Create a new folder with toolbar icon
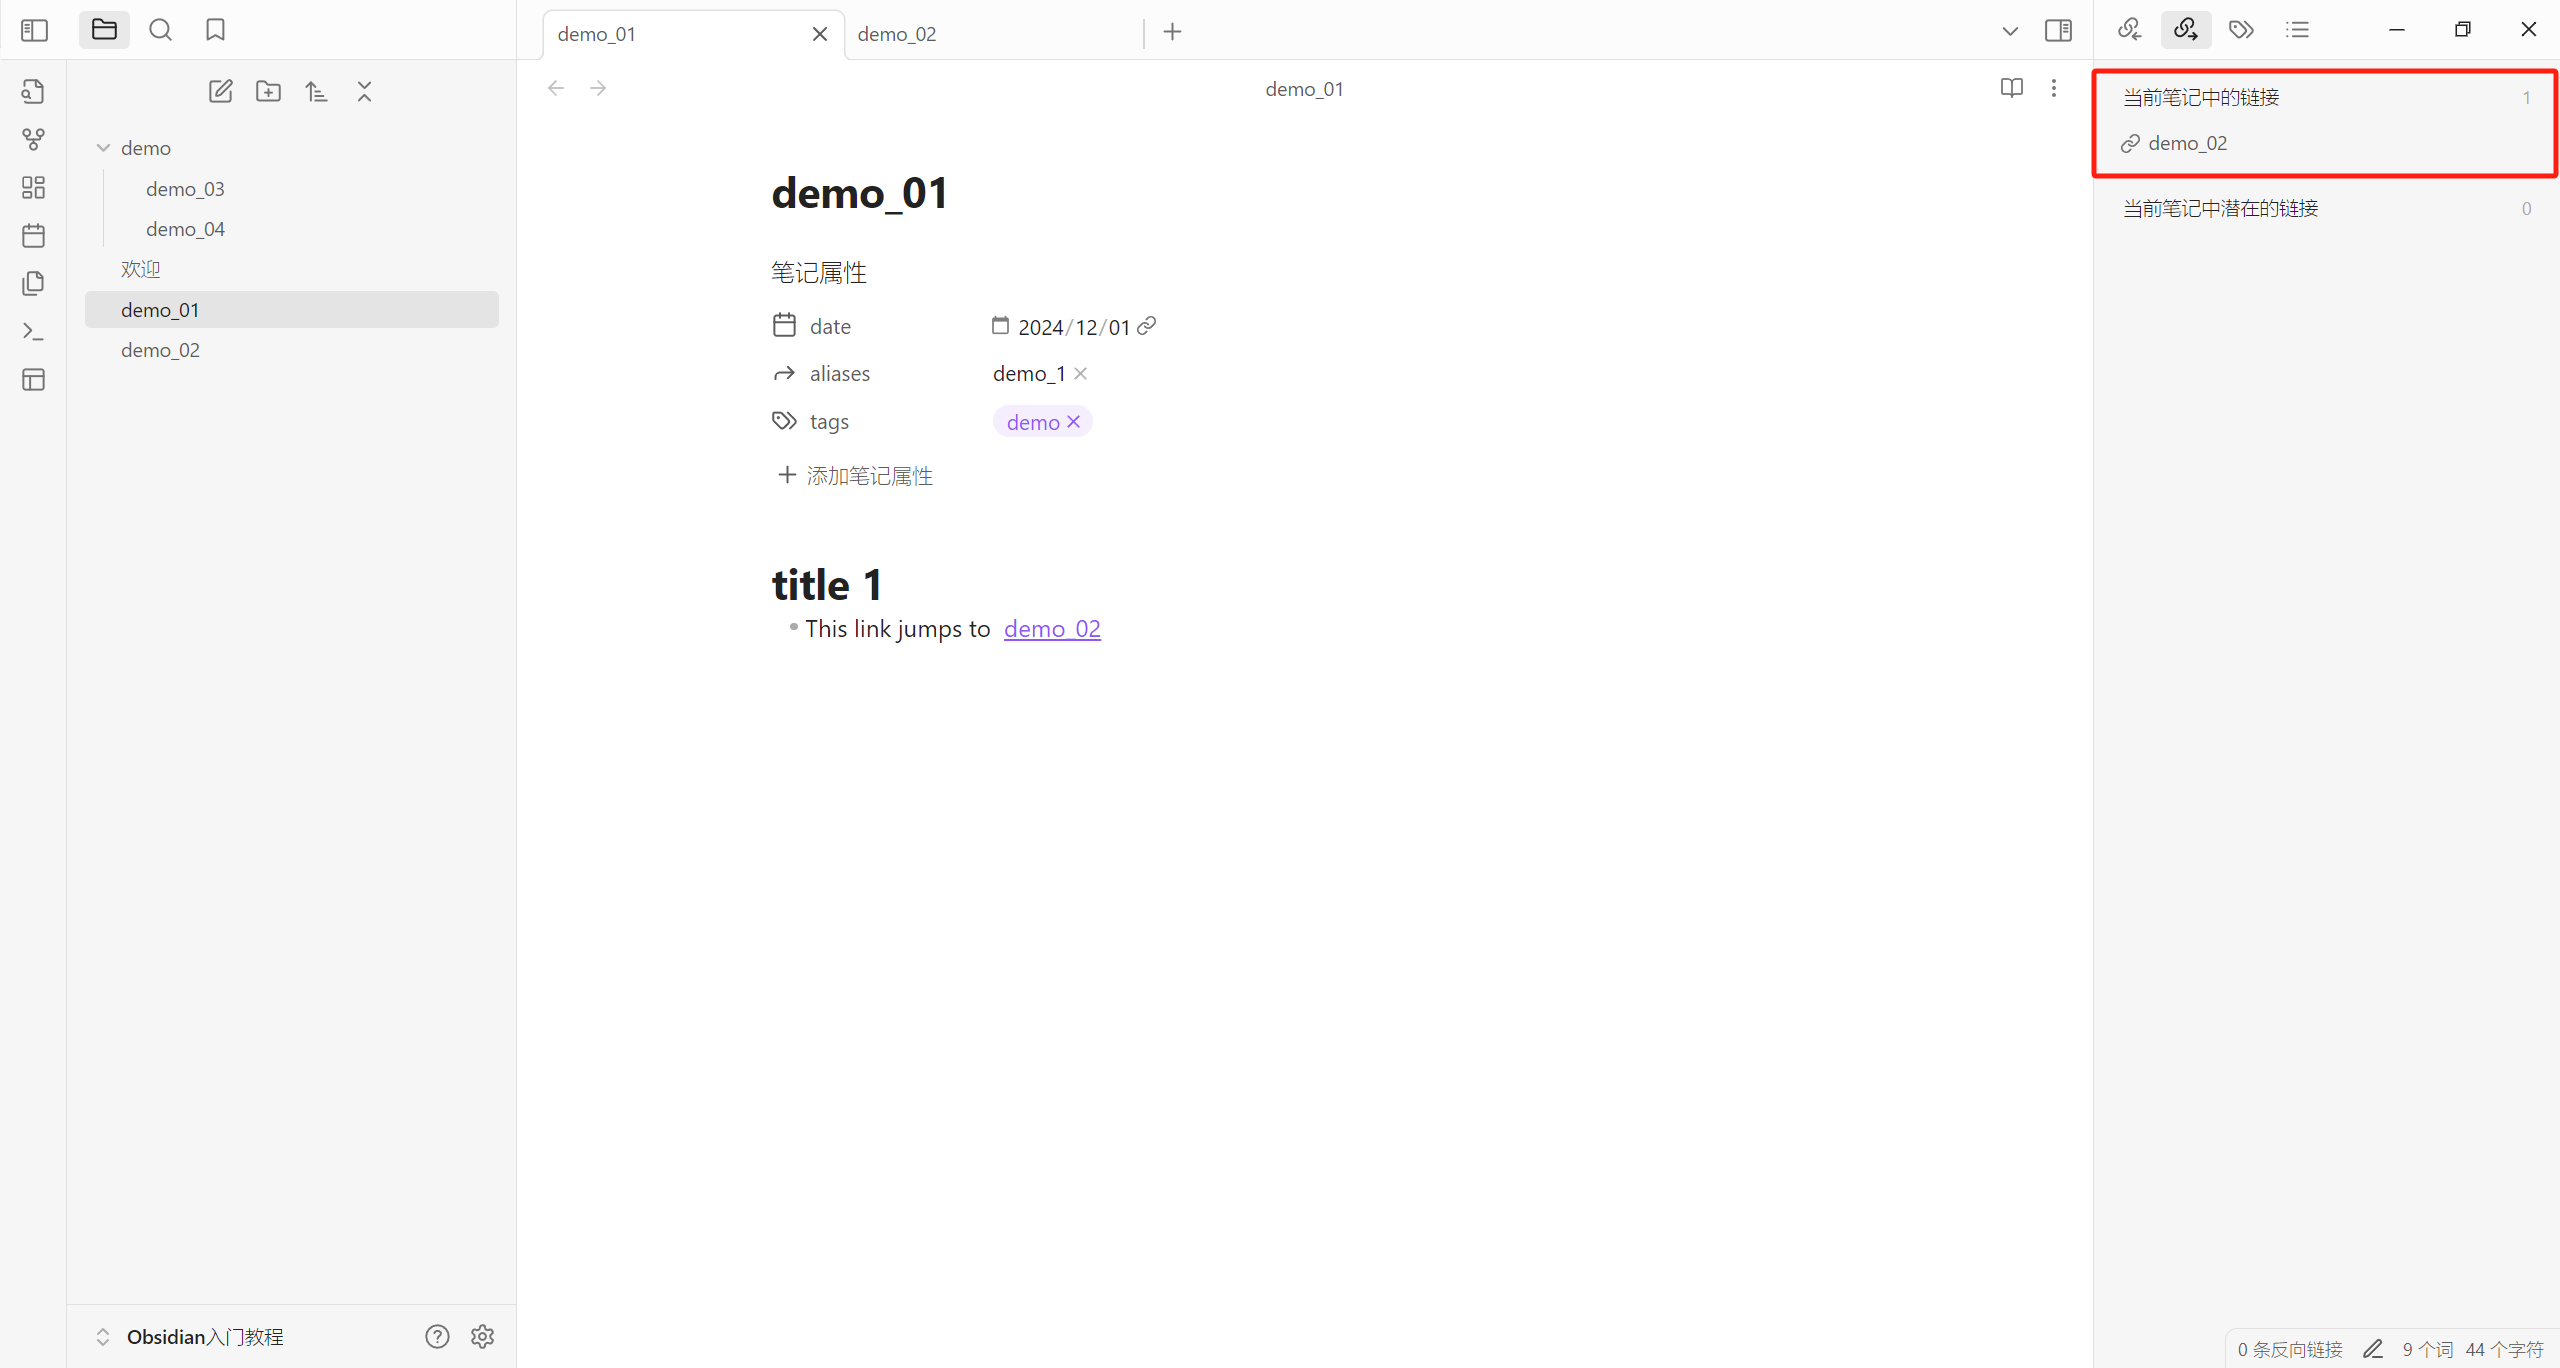This screenshot has width=2560, height=1368. [x=268, y=92]
